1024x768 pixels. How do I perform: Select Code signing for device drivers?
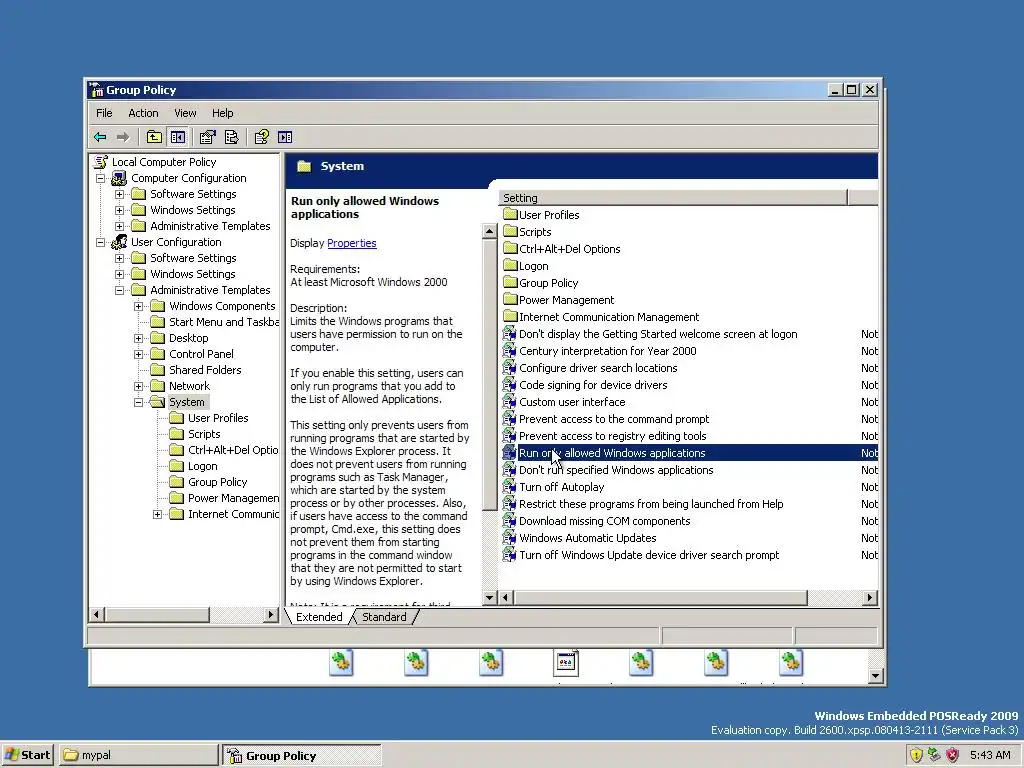593,385
